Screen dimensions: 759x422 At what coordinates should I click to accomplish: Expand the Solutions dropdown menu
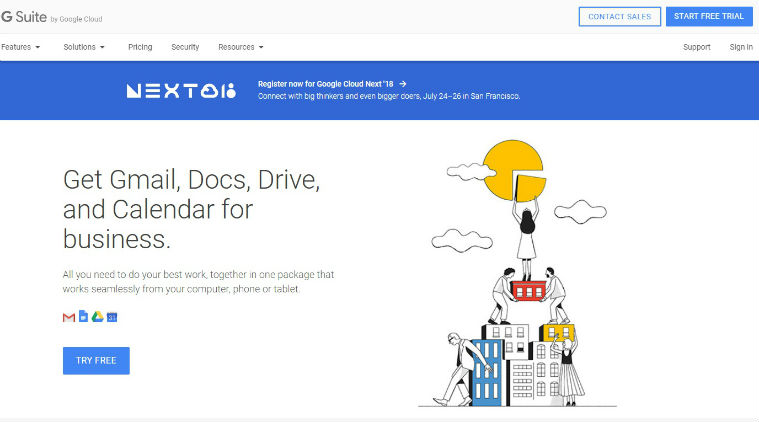coord(84,47)
